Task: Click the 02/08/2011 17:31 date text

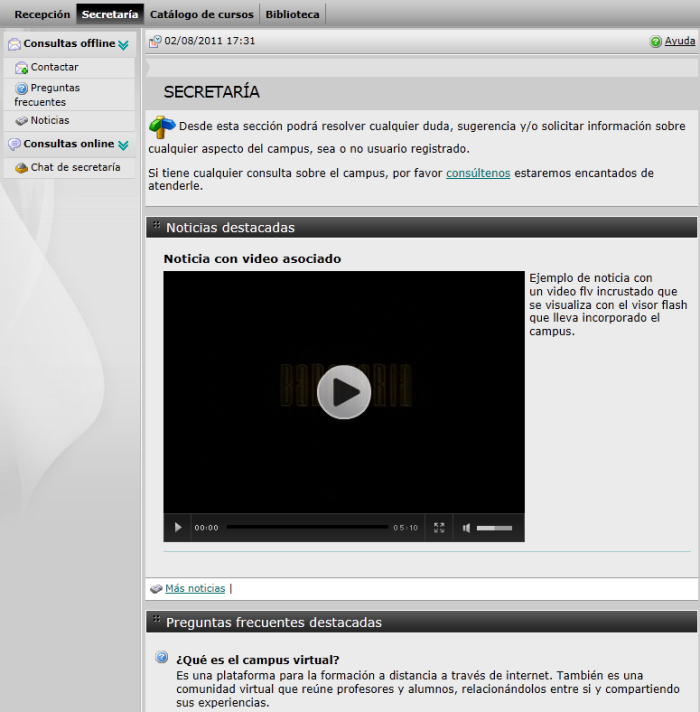Action: 210,41
